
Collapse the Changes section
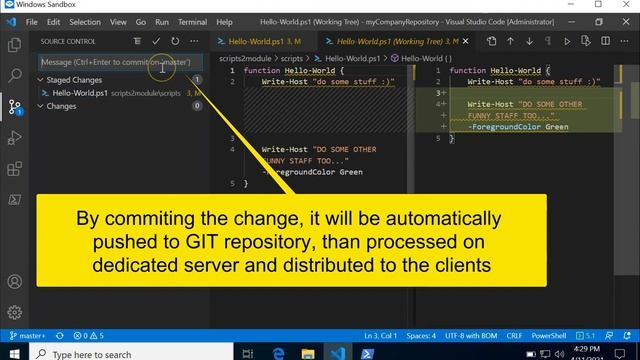tap(40, 106)
